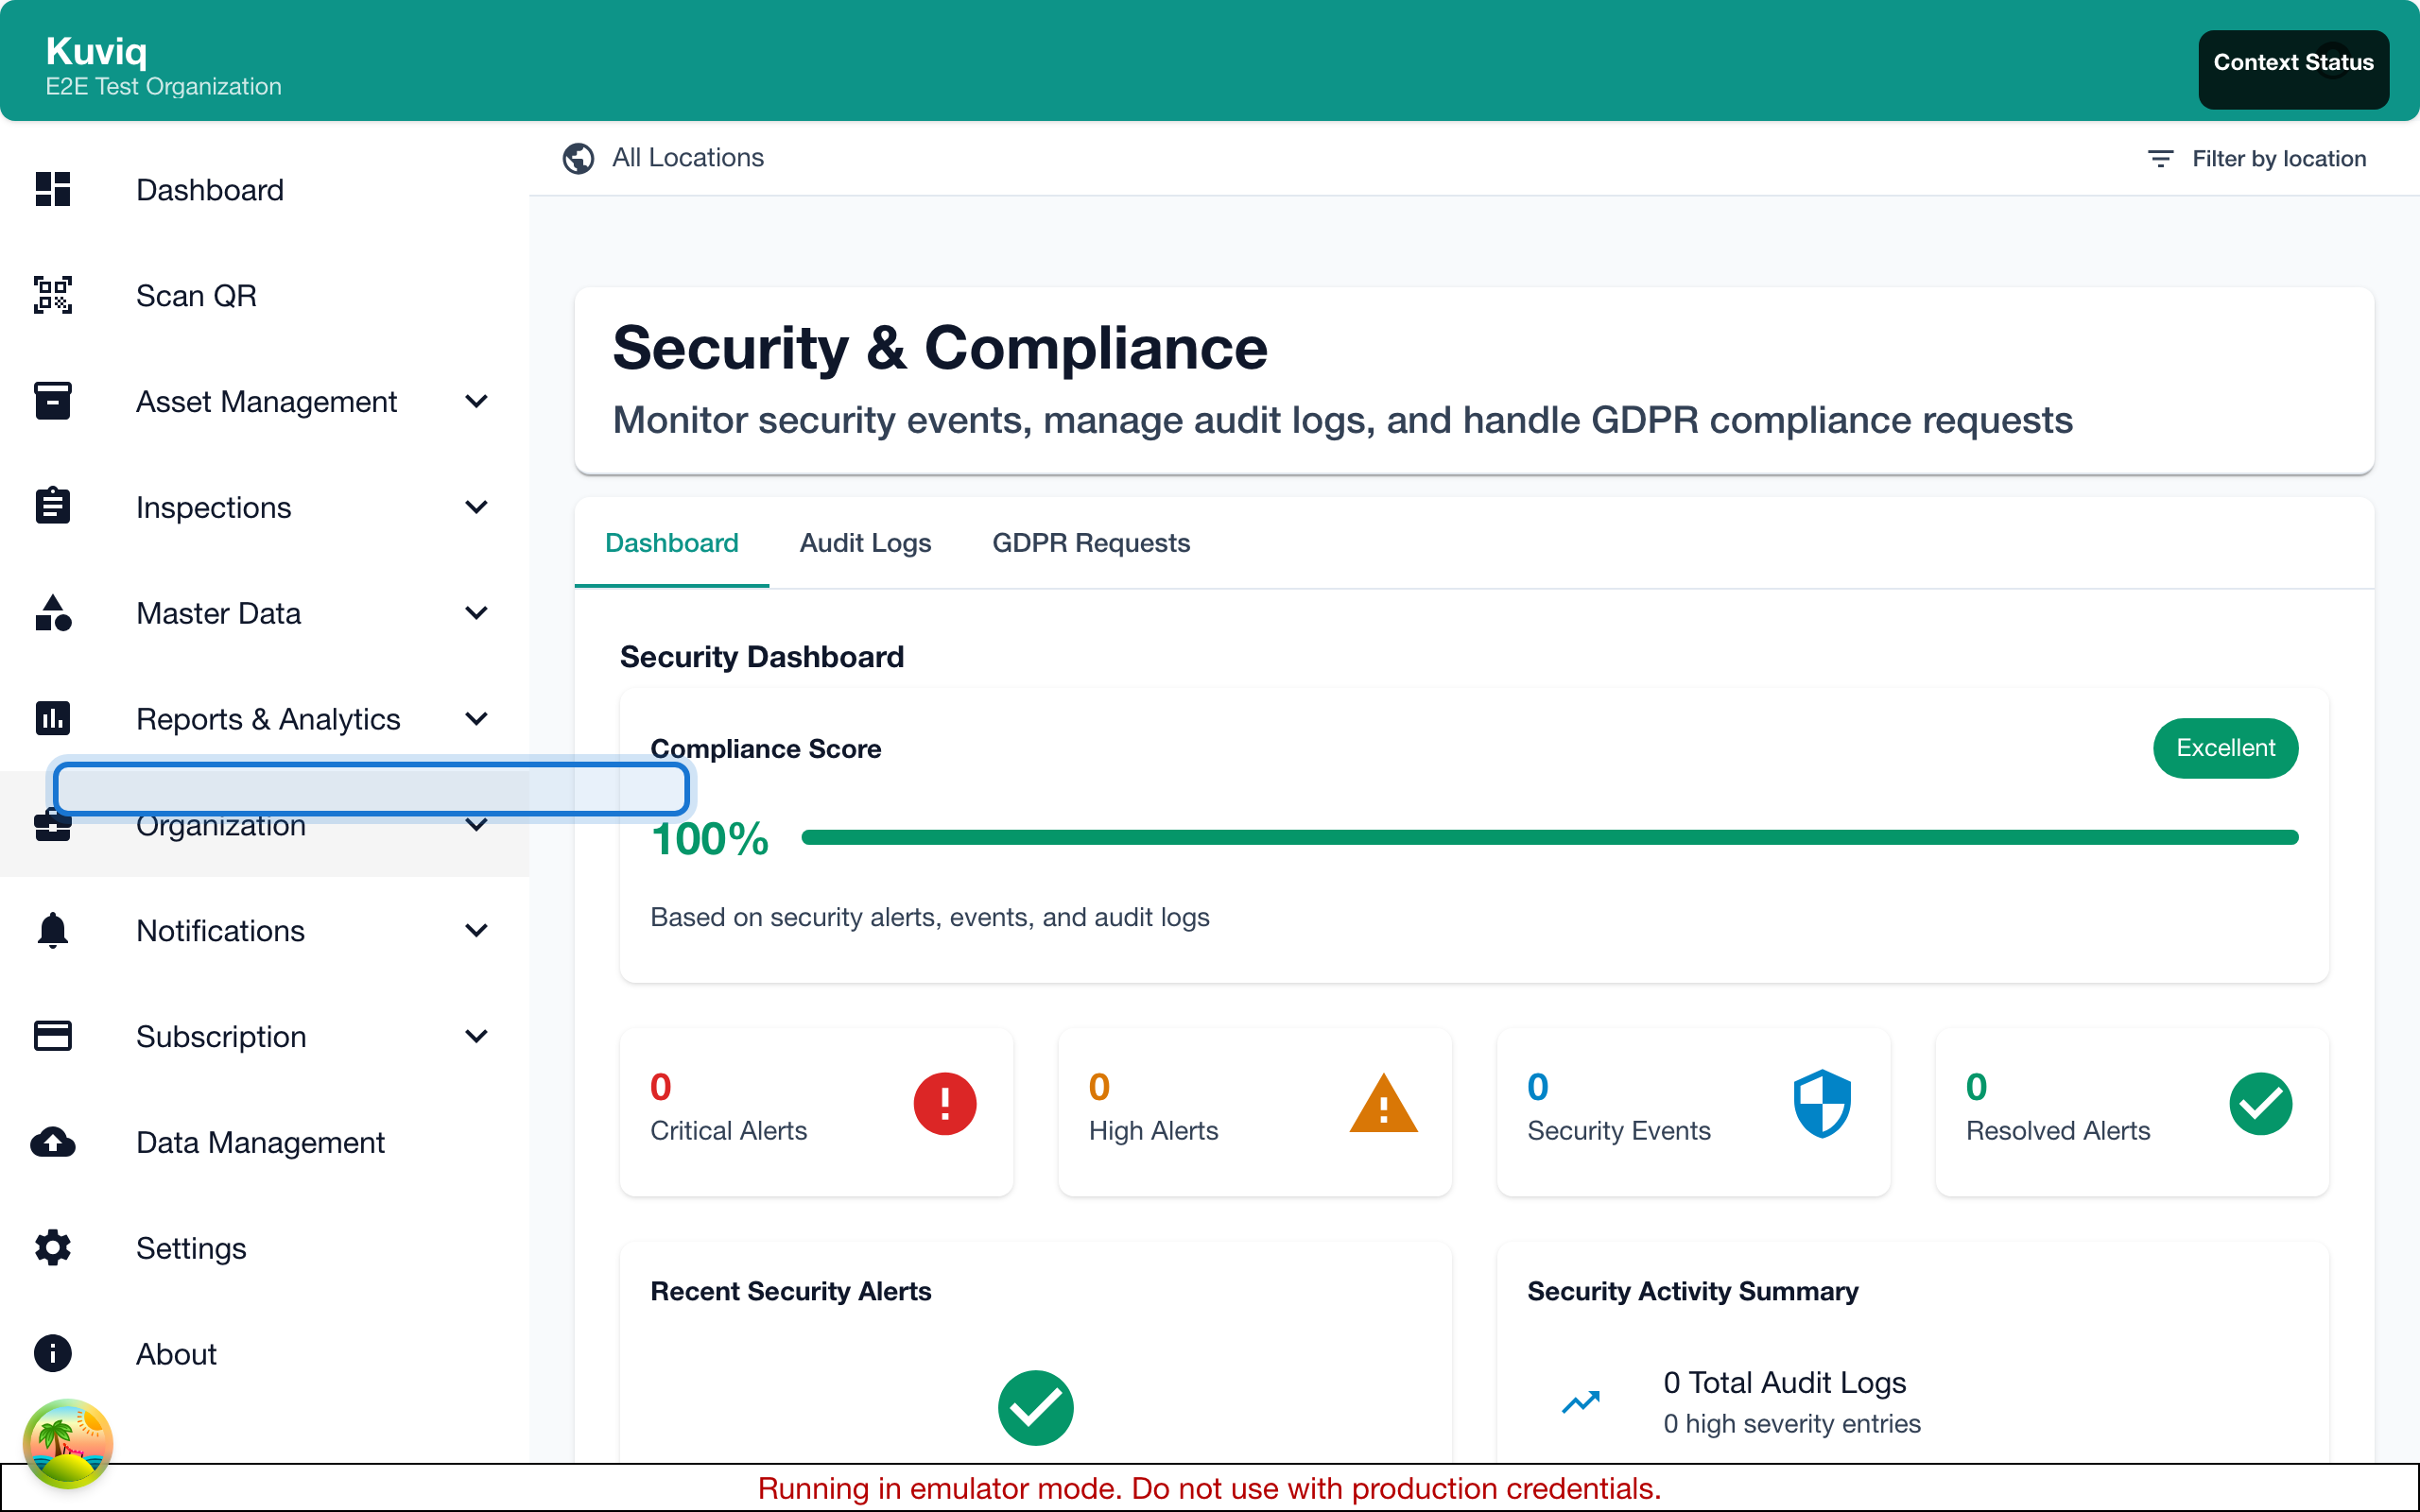Expand the Master Data chevron
The width and height of the screenshot is (2420, 1512).
tap(477, 612)
